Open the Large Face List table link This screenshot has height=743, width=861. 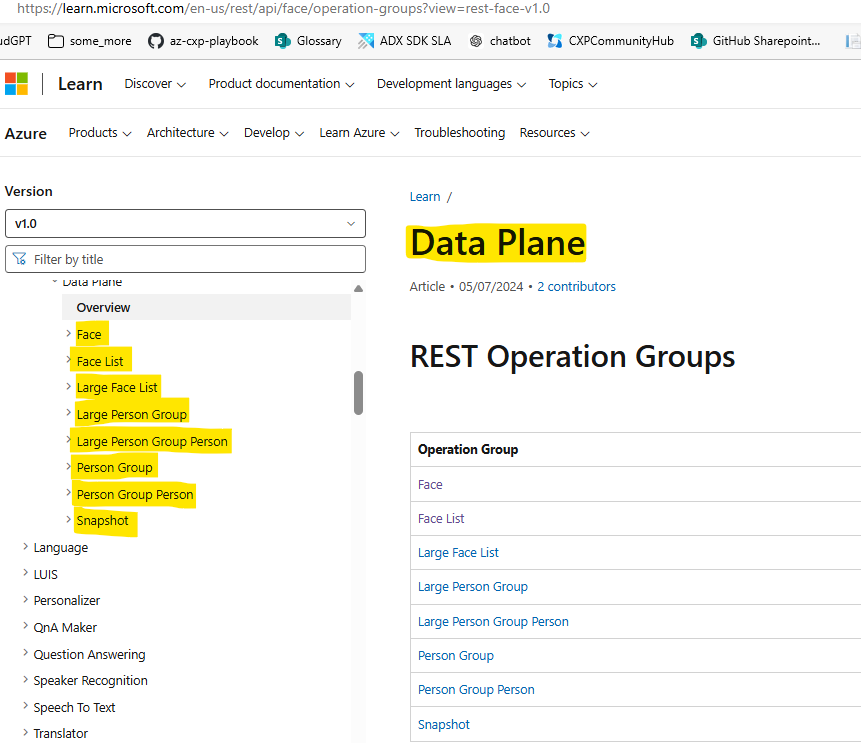click(x=458, y=553)
